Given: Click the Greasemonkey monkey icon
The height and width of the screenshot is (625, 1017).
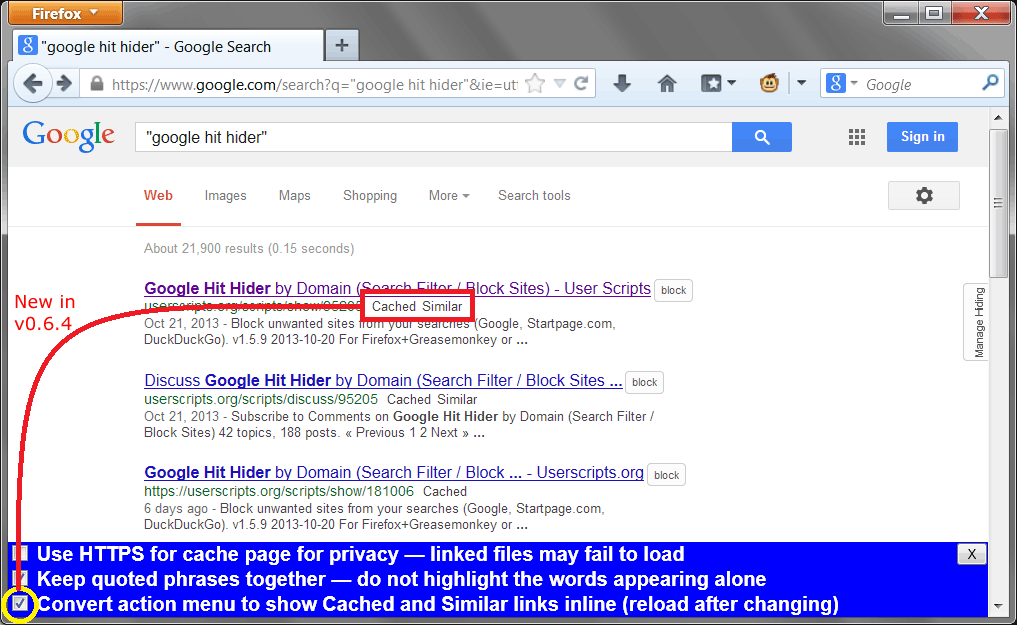Looking at the screenshot, I should coord(770,84).
